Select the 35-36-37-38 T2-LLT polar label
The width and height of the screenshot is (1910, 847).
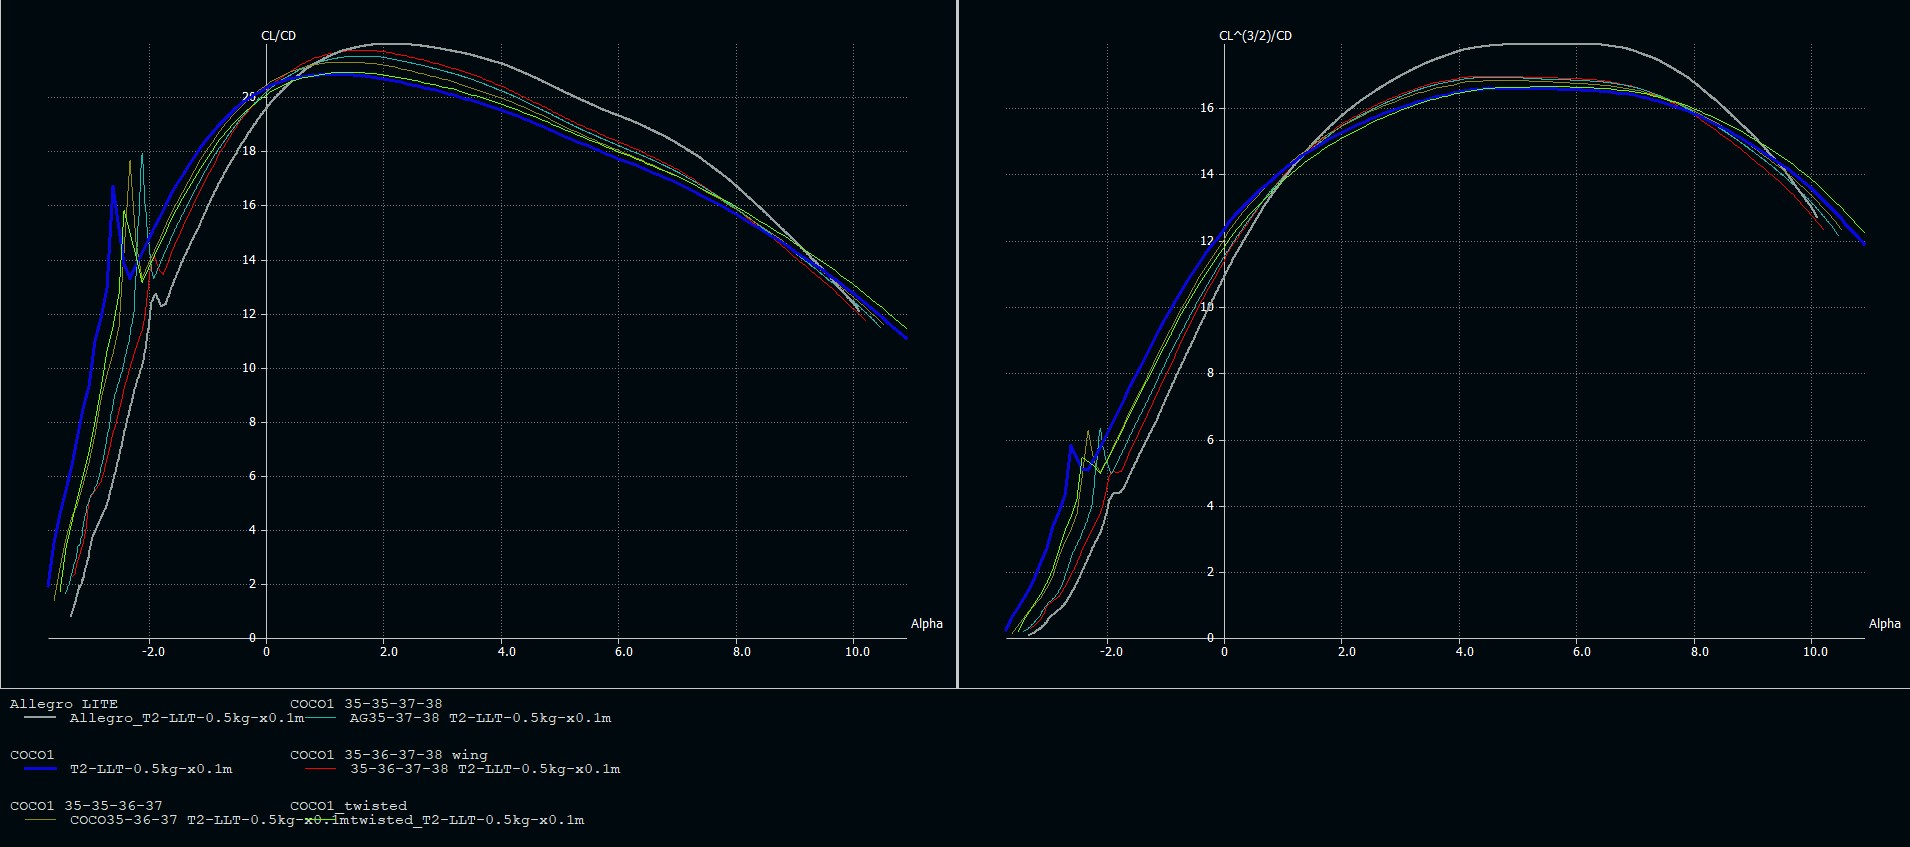[x=485, y=769]
